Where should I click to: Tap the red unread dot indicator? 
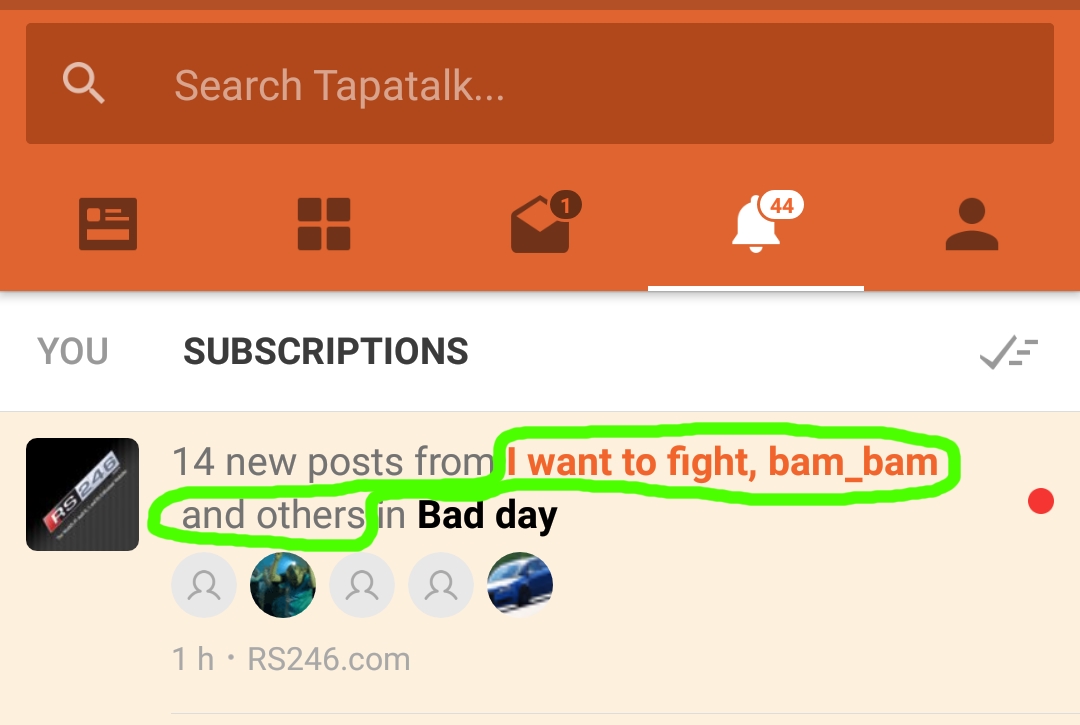click(1041, 501)
